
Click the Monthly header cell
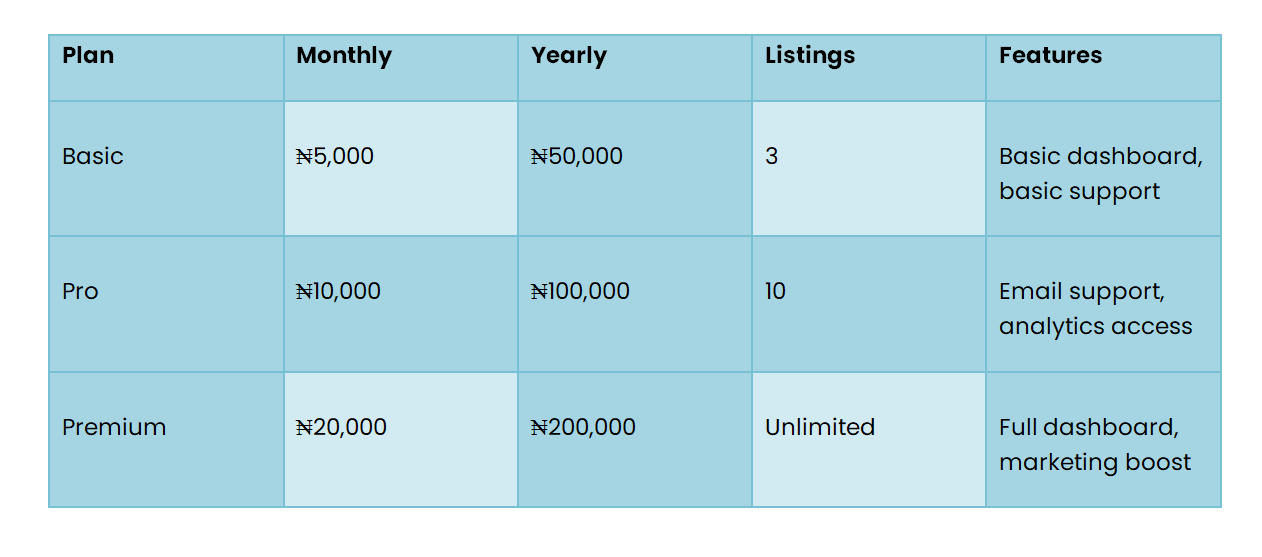click(x=401, y=68)
